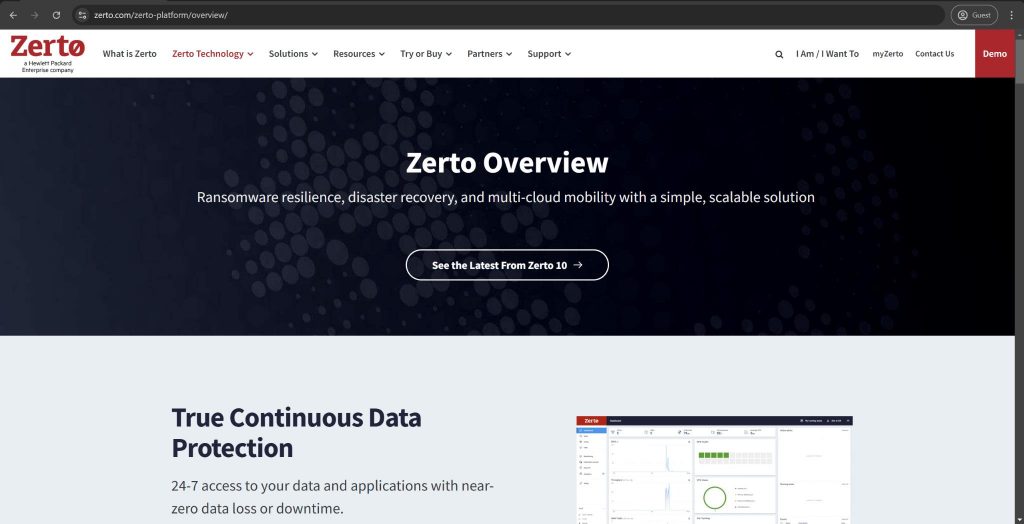Screen dimensions: 1024x524
Task: Click the Zerto dashboard screenshot thumbnail
Action: (714, 470)
